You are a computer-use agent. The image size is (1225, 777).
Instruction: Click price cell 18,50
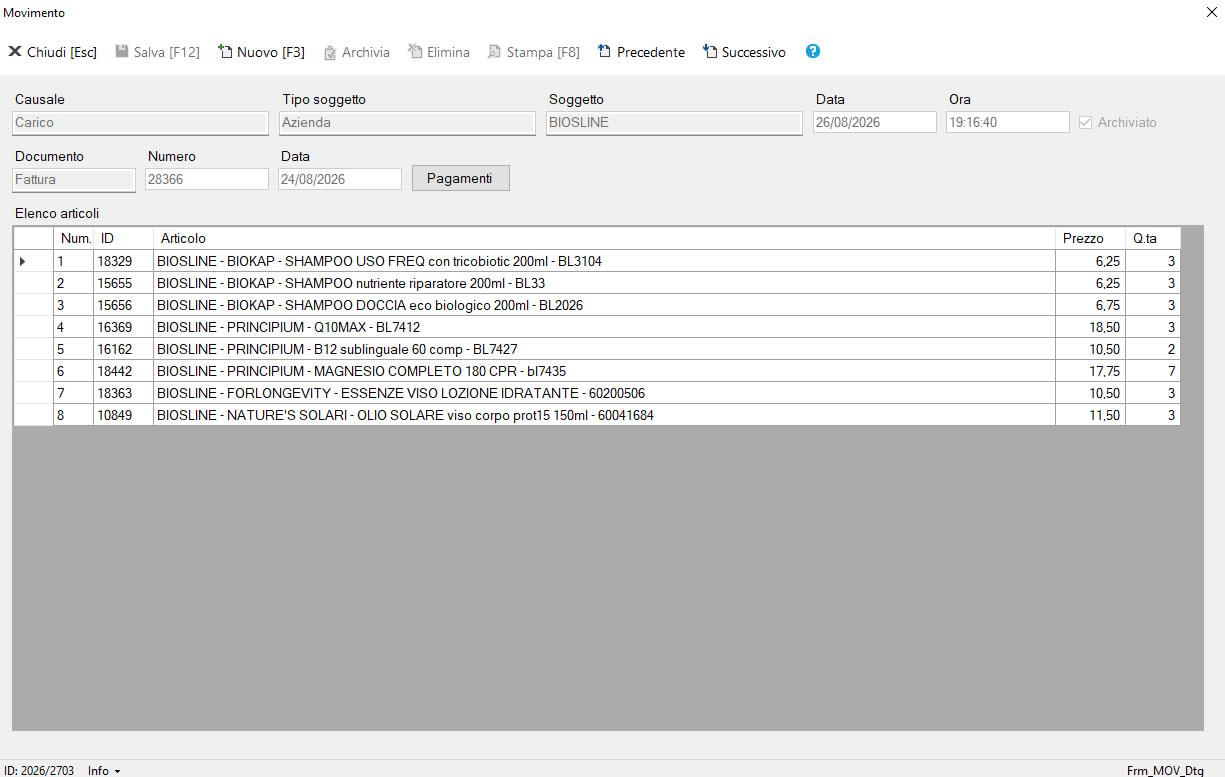point(1091,327)
